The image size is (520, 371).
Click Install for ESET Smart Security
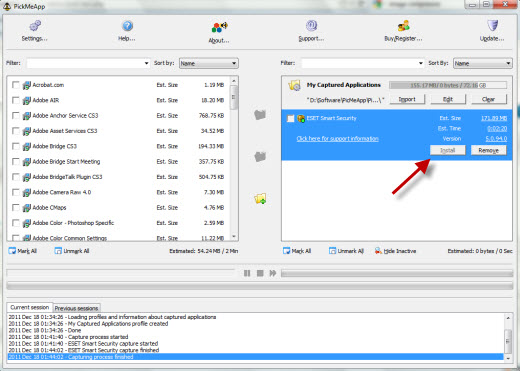448,150
